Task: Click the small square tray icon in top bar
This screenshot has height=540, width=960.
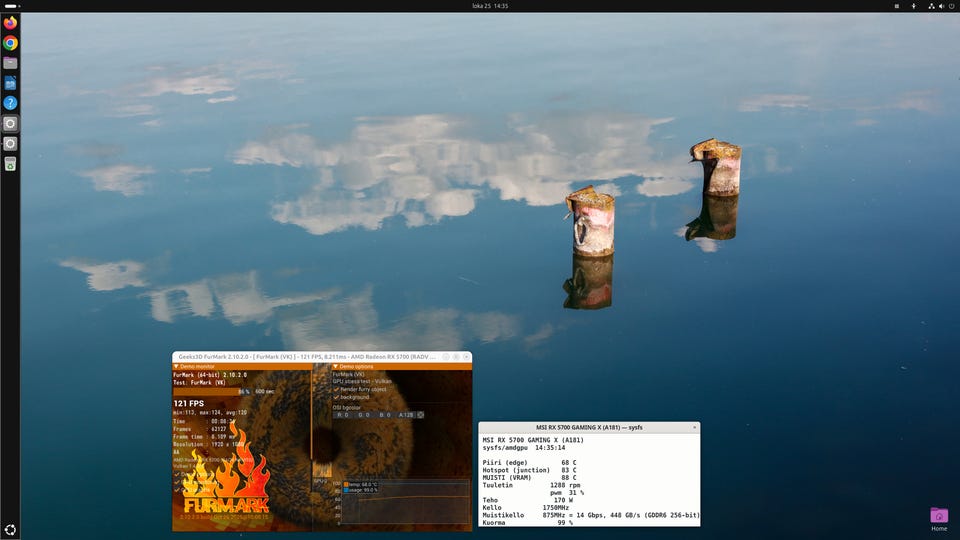Action: pos(896,6)
